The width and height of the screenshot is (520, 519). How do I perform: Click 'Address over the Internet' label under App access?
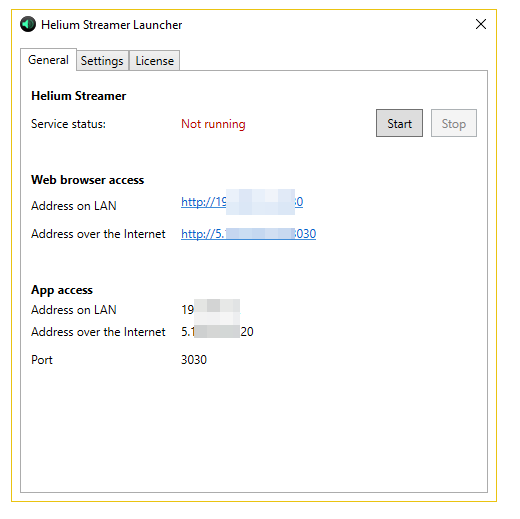pos(98,332)
